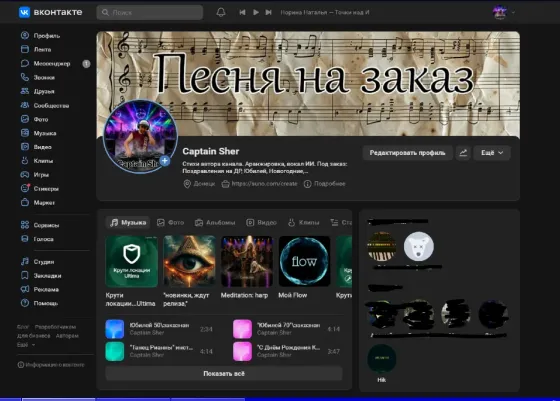This screenshot has width=560, height=401.
Task: Click Показать всё button
Action: point(224,374)
